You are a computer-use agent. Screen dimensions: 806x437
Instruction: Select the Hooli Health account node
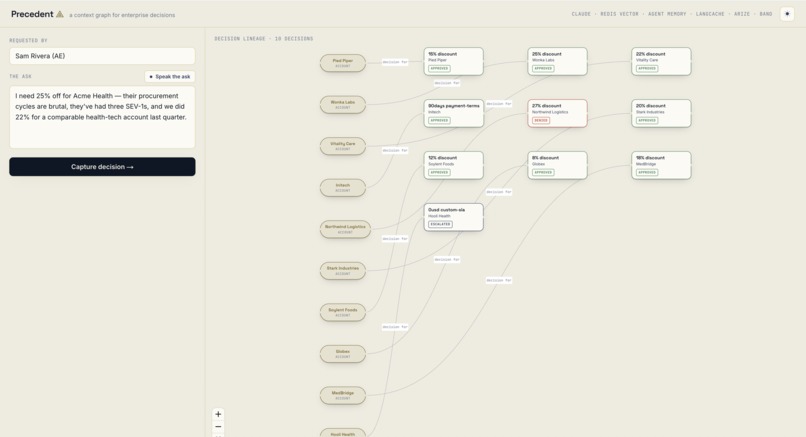pyautogui.click(x=343, y=433)
